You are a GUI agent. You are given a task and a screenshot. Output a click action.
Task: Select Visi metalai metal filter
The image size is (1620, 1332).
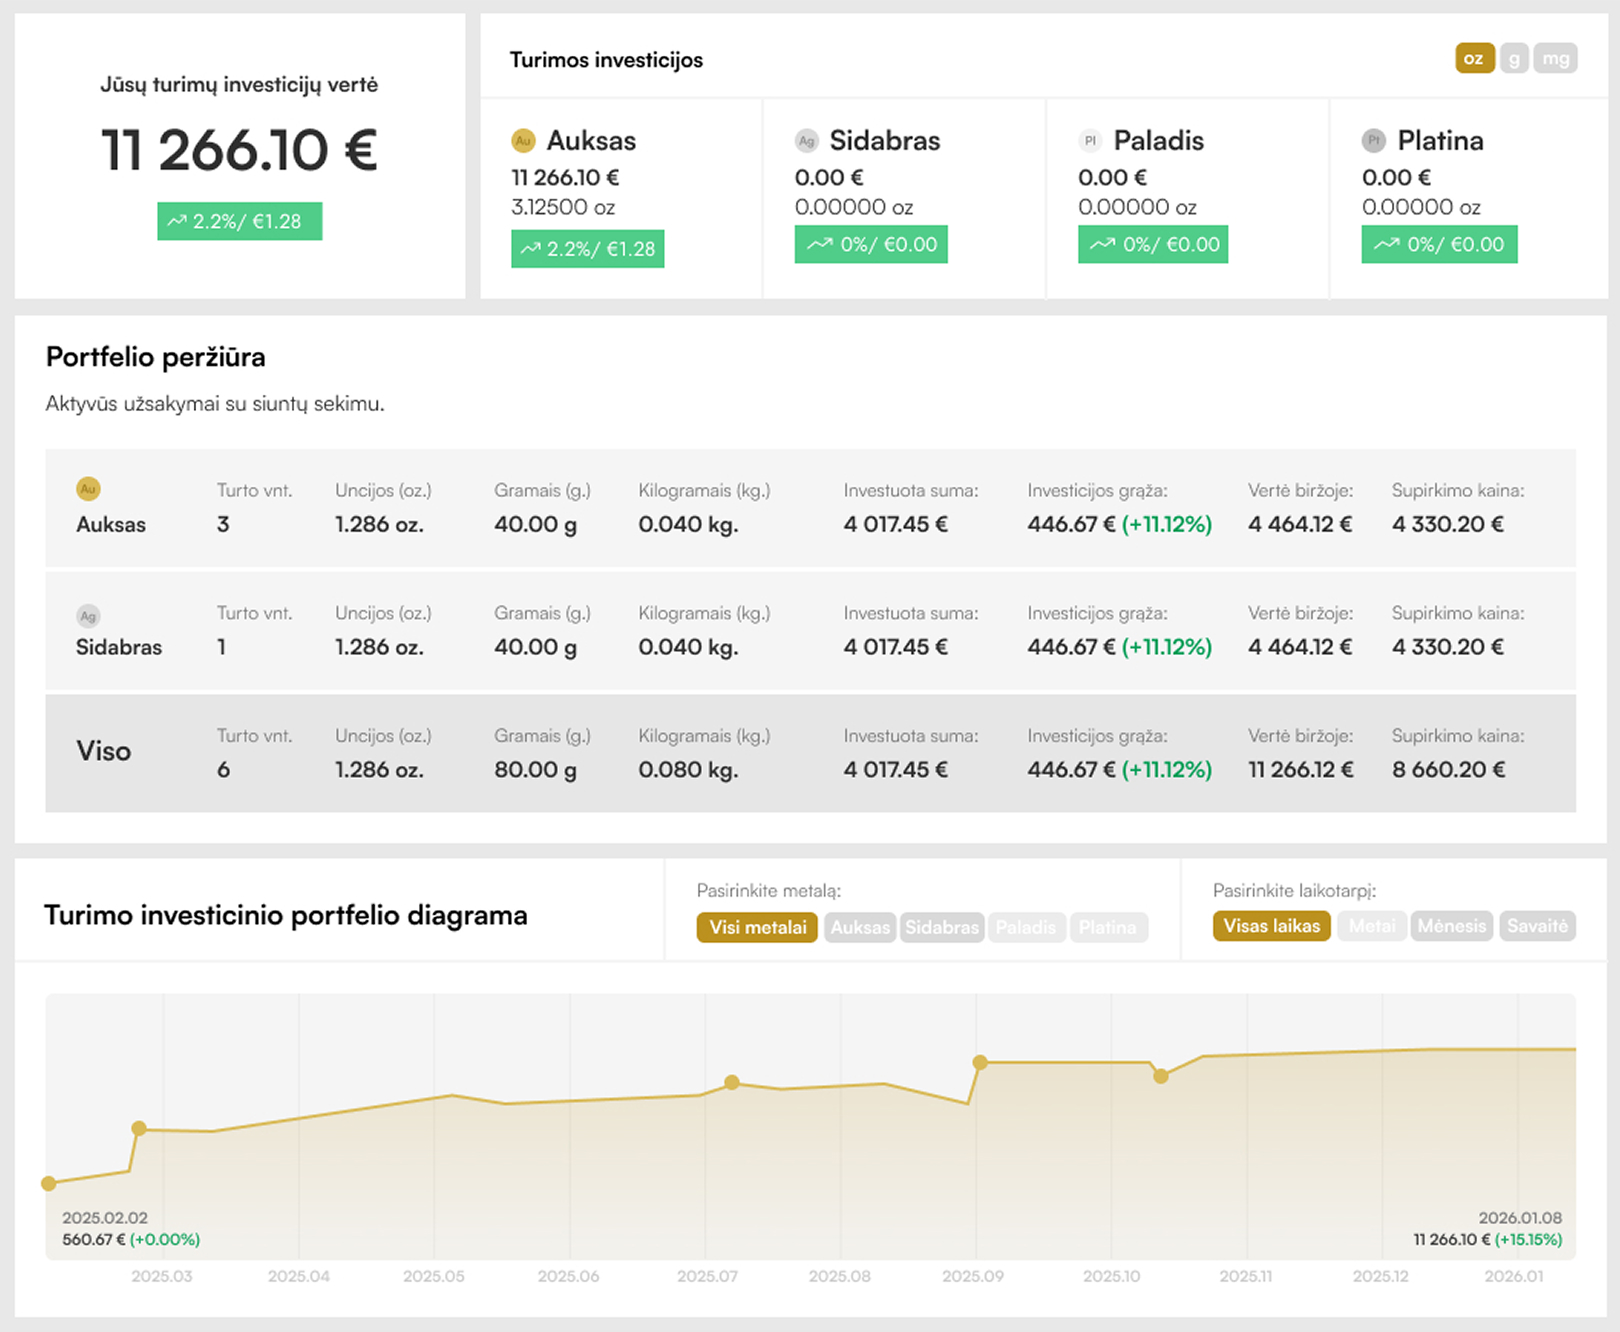coord(757,927)
